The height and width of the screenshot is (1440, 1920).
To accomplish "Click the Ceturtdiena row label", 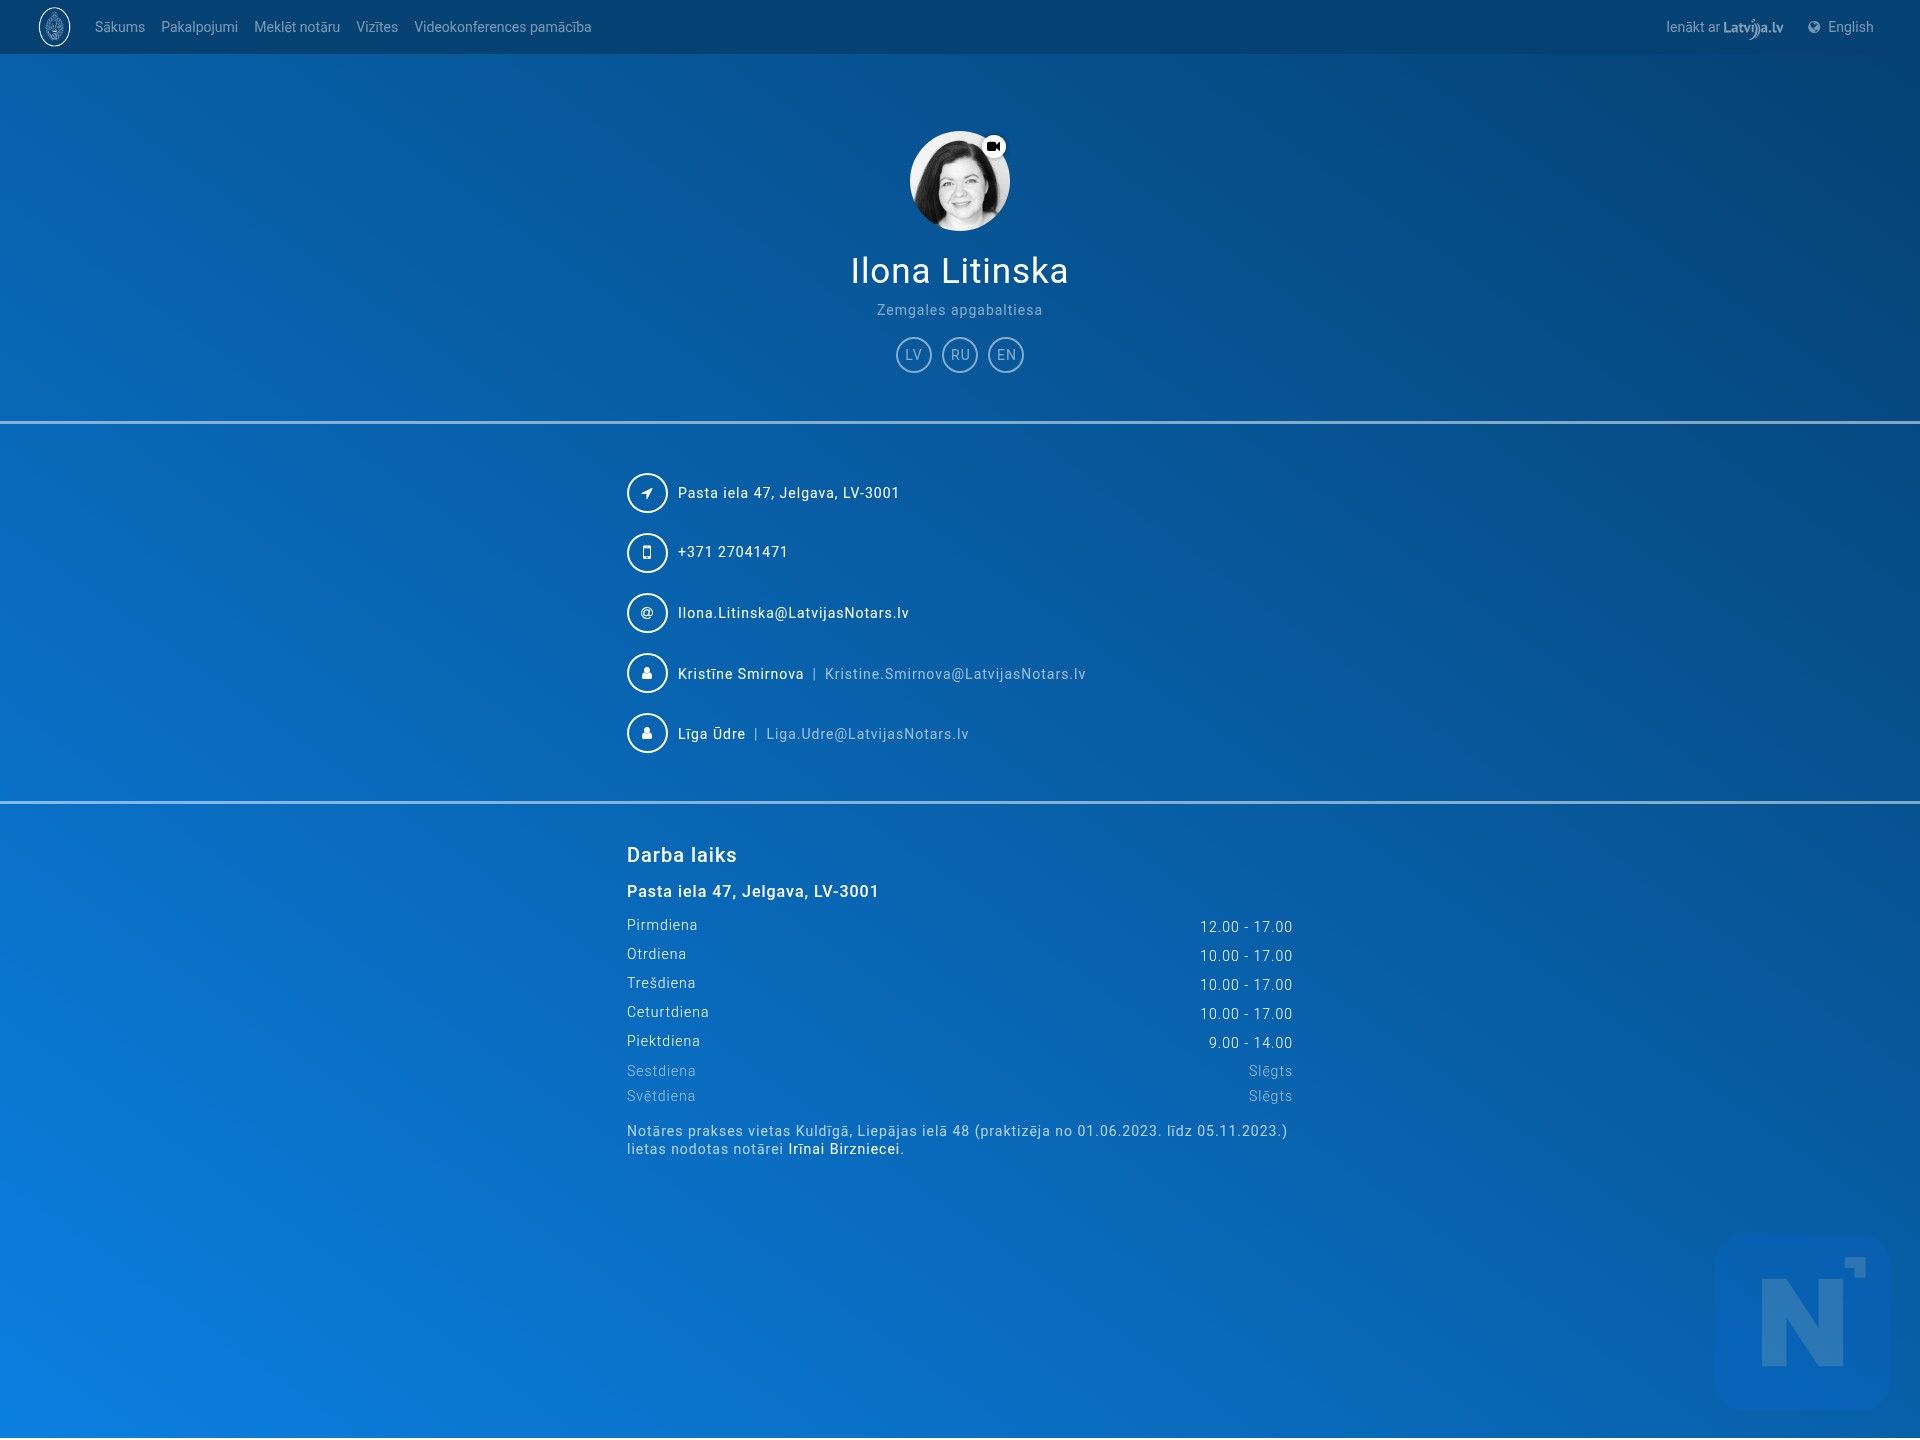I will (x=667, y=1012).
